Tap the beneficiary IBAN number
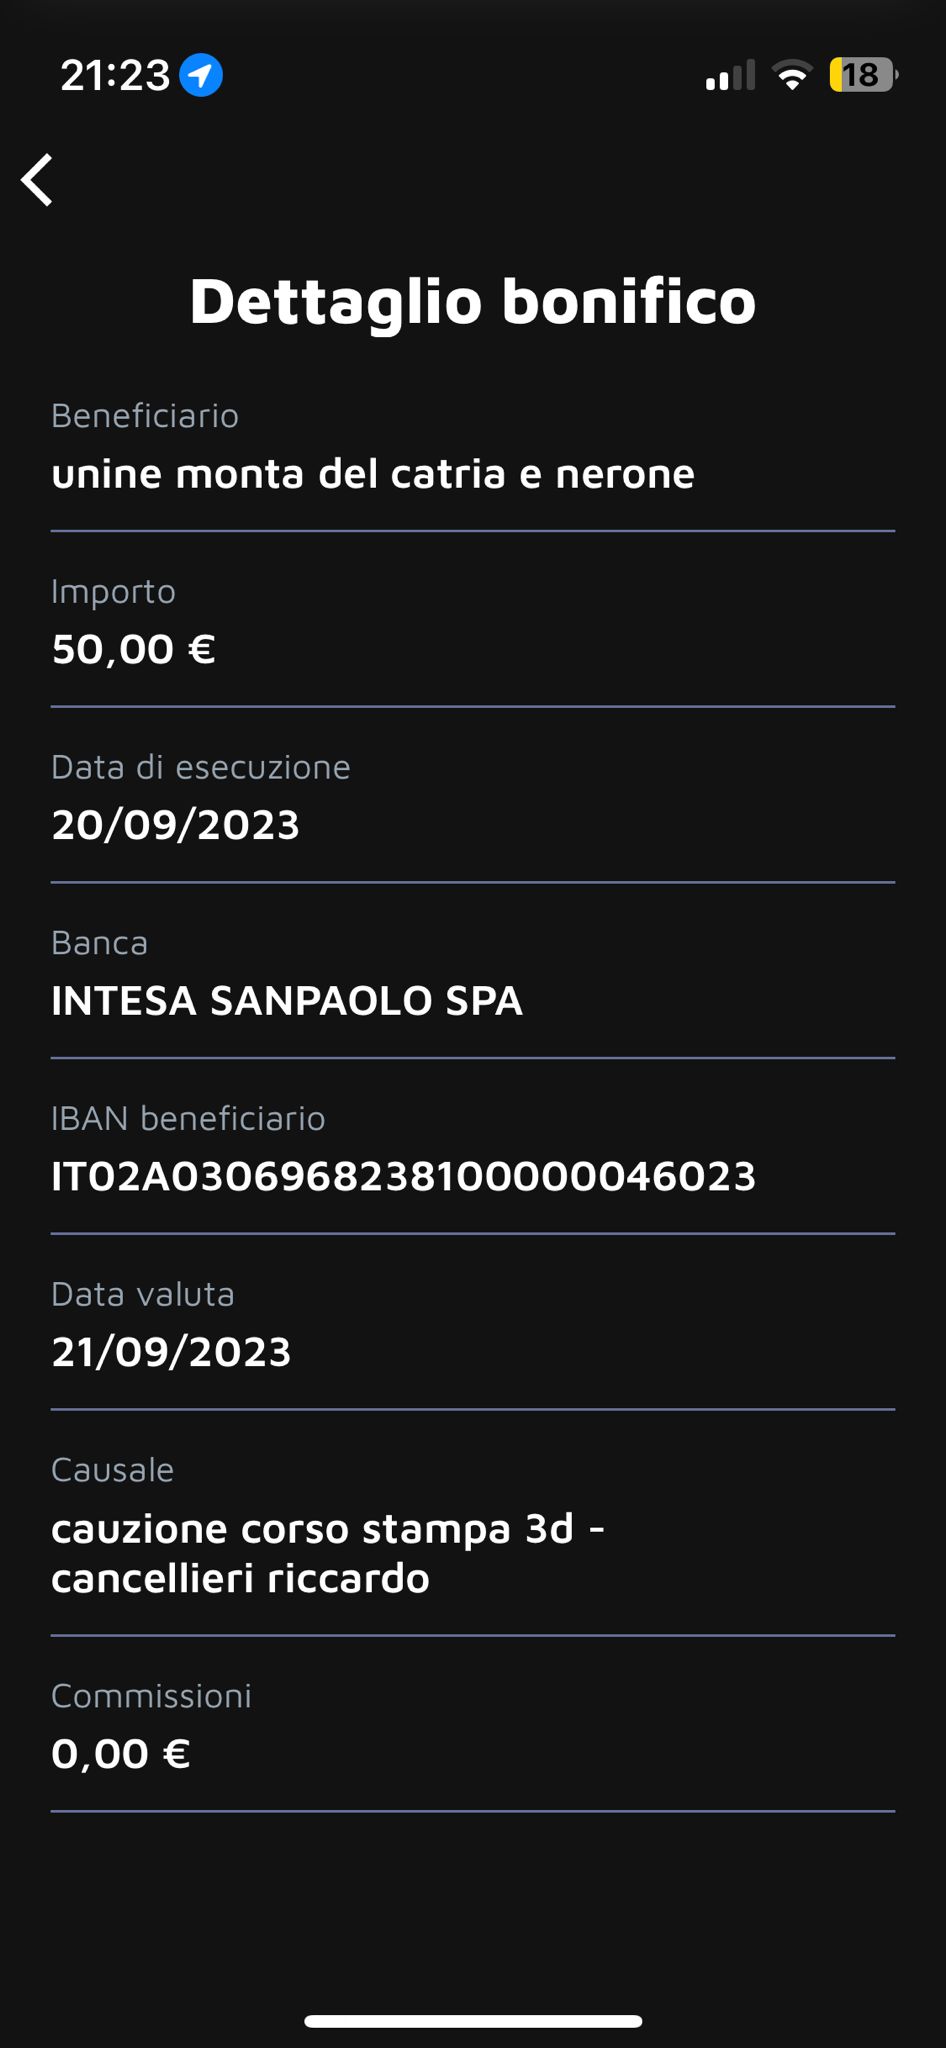The image size is (946, 2048). pos(403,1177)
